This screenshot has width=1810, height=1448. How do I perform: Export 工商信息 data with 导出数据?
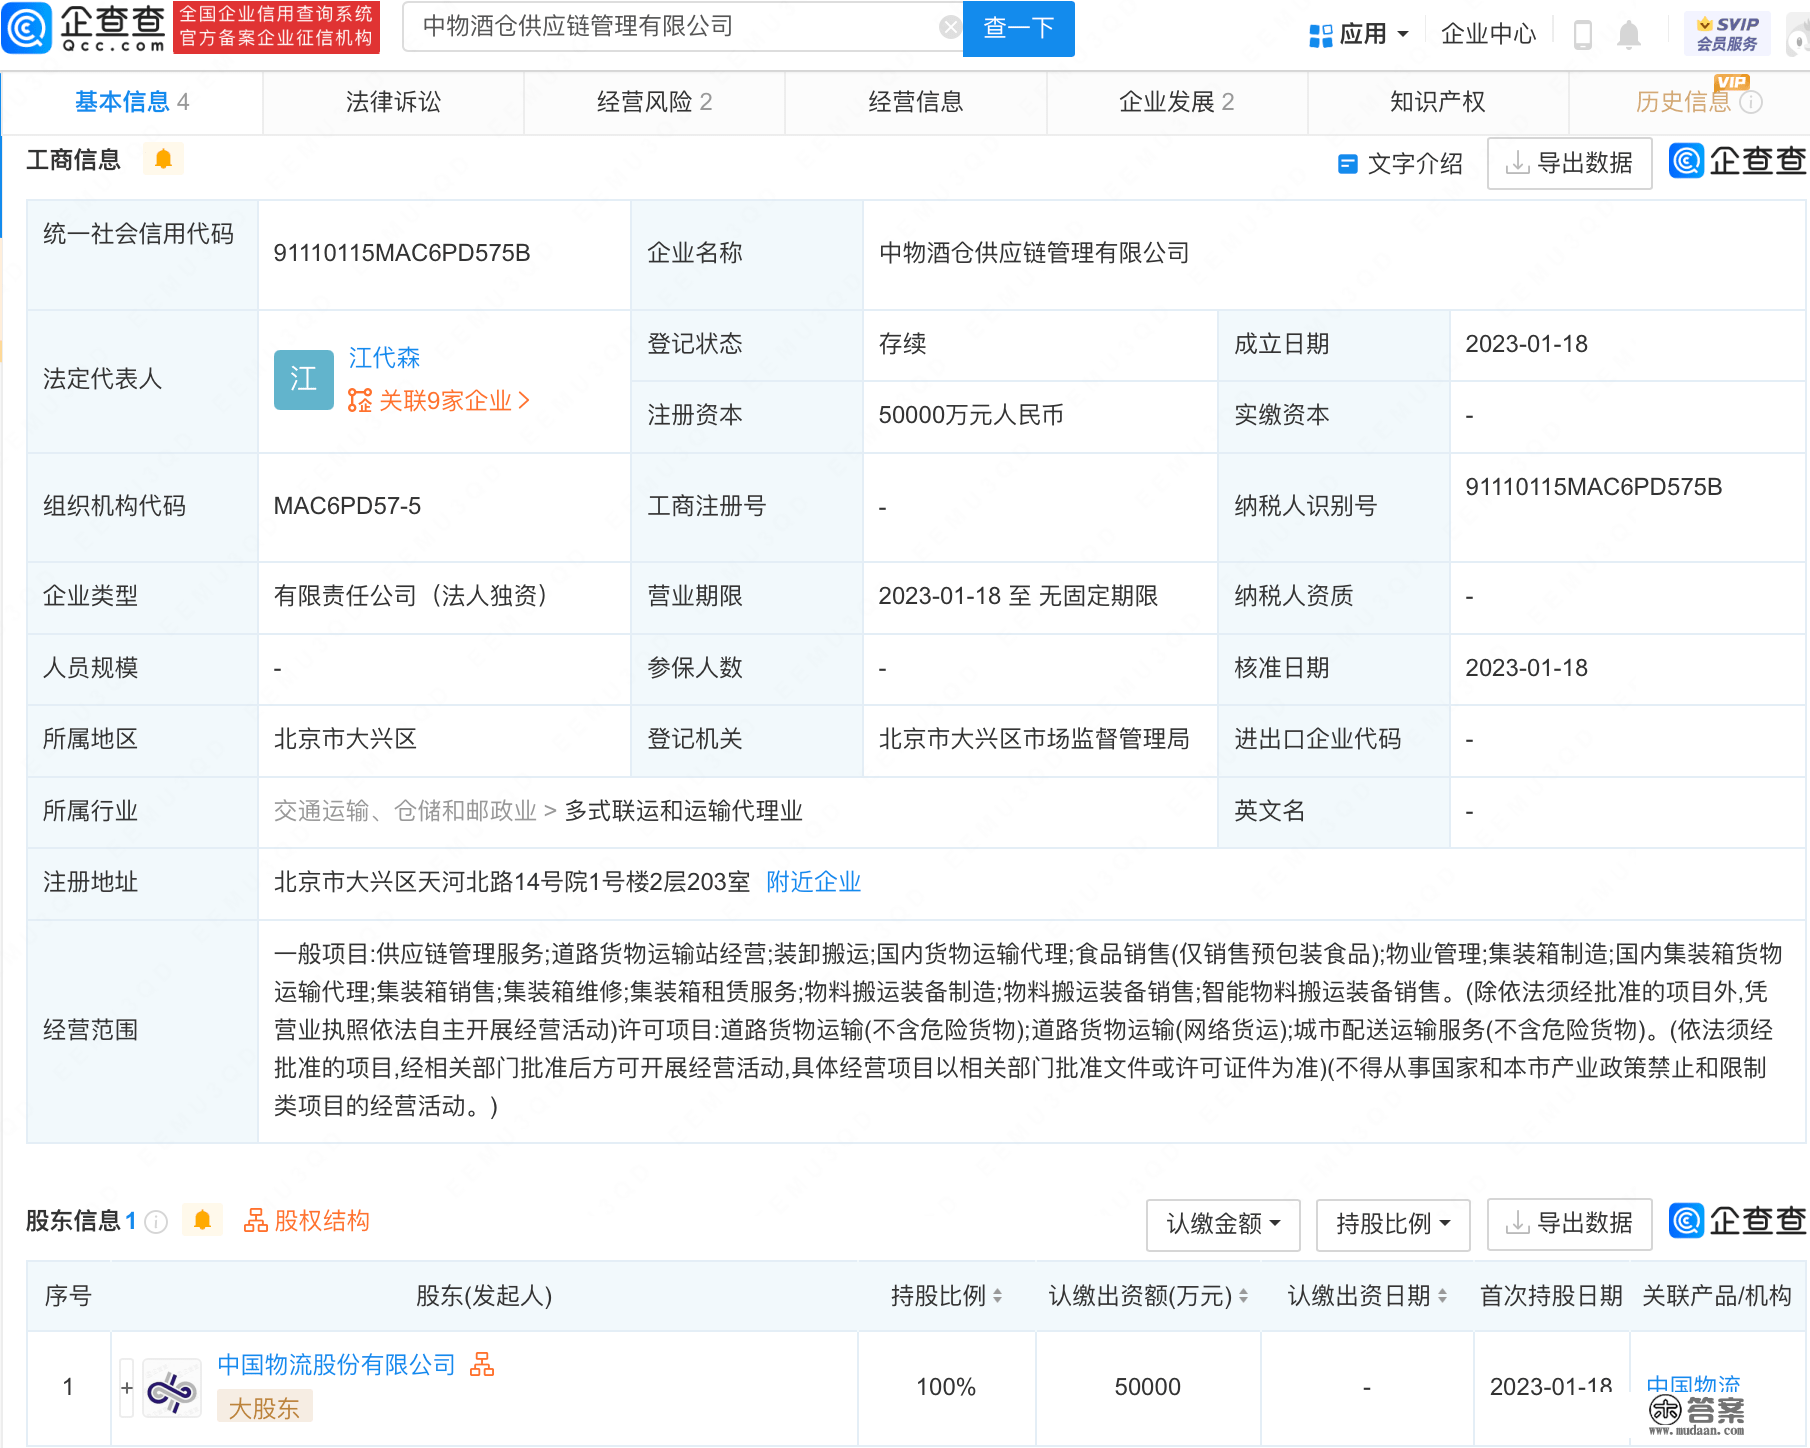pyautogui.click(x=1569, y=163)
